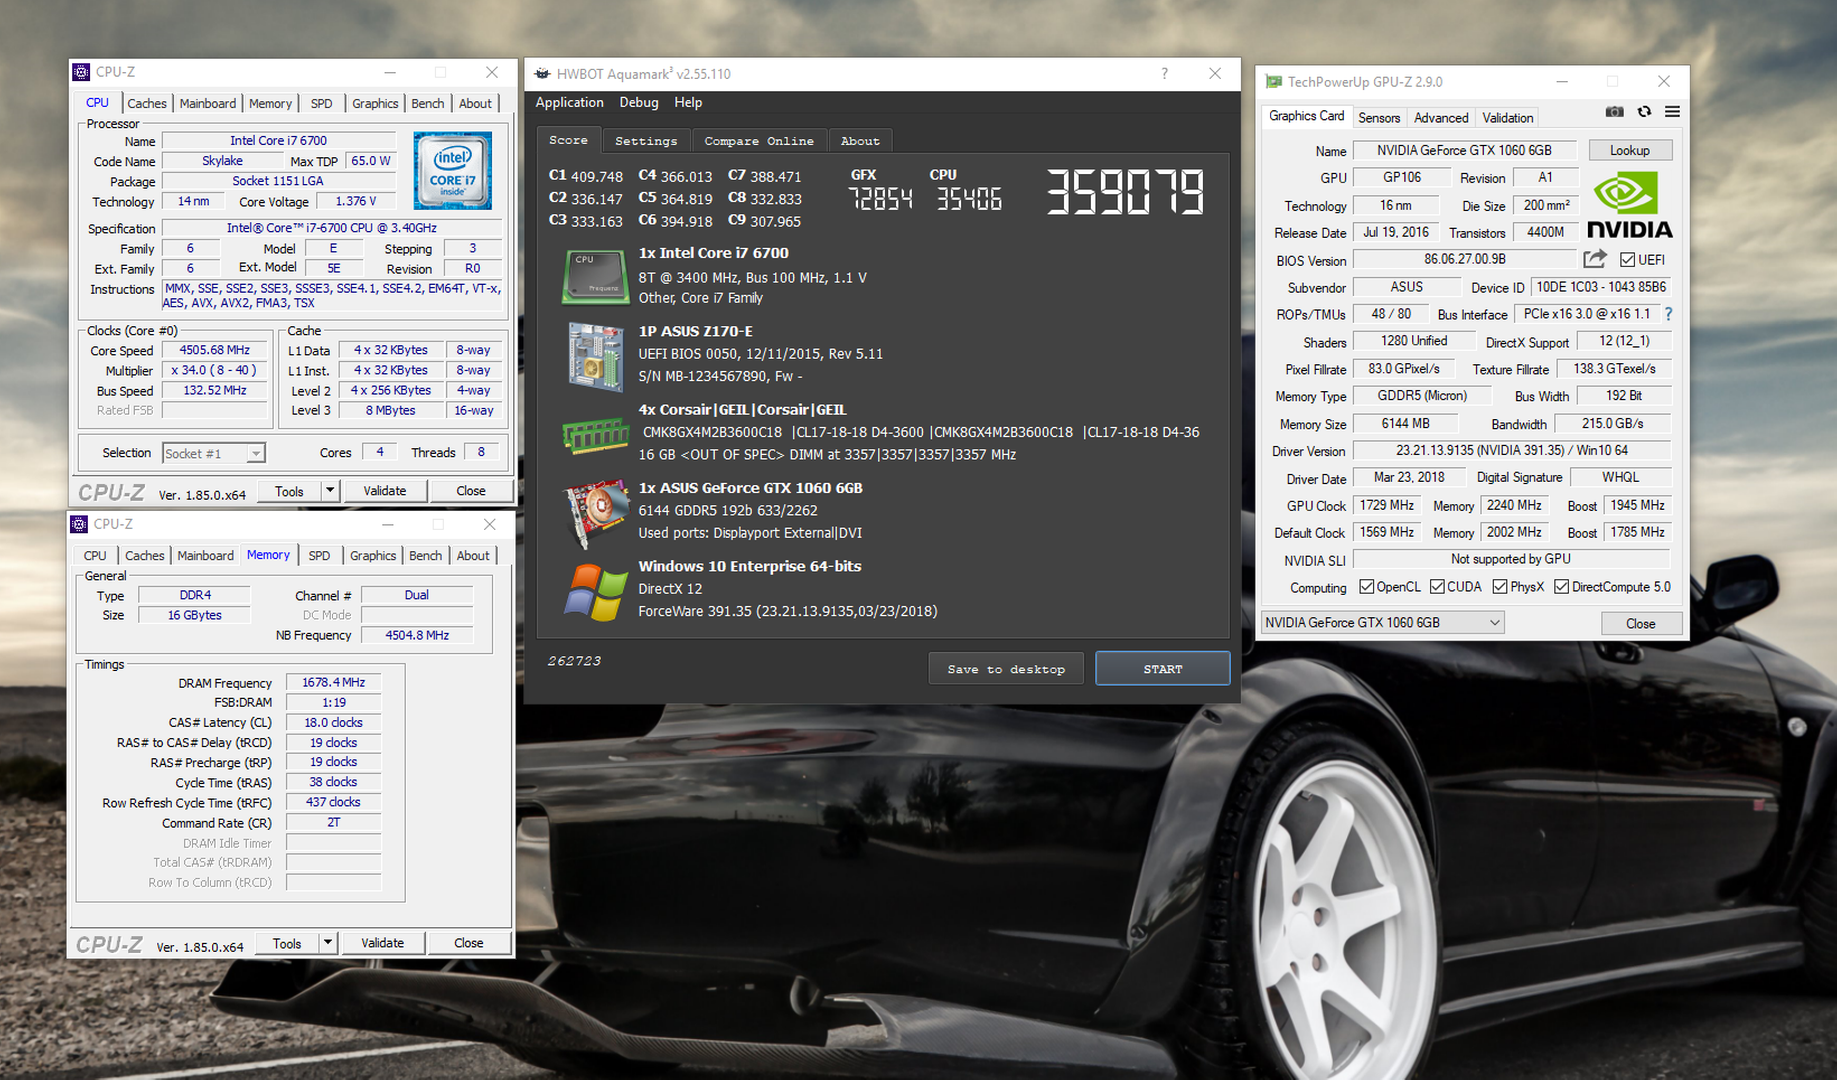The width and height of the screenshot is (1837, 1080).
Task: Click the Close button in GPU-Z
Action: click(1640, 623)
